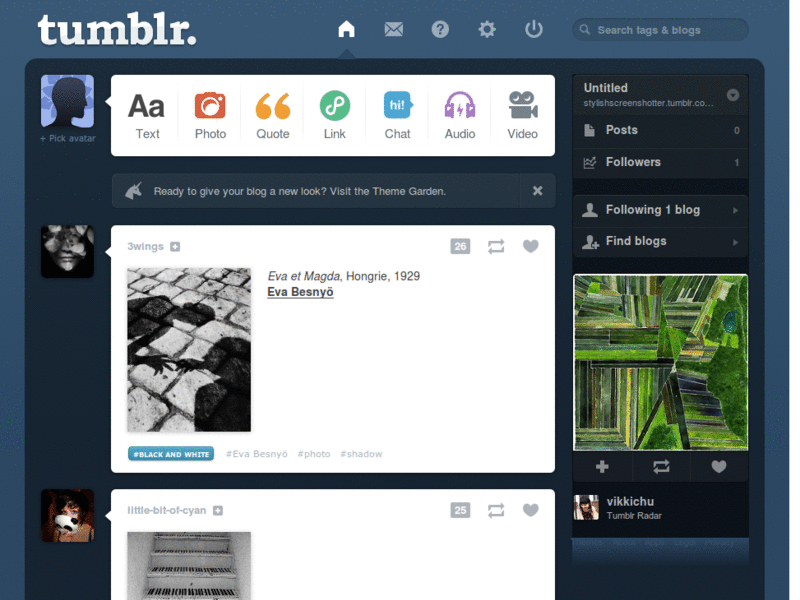Open the help question mark icon
800x600 pixels.
coord(440,29)
